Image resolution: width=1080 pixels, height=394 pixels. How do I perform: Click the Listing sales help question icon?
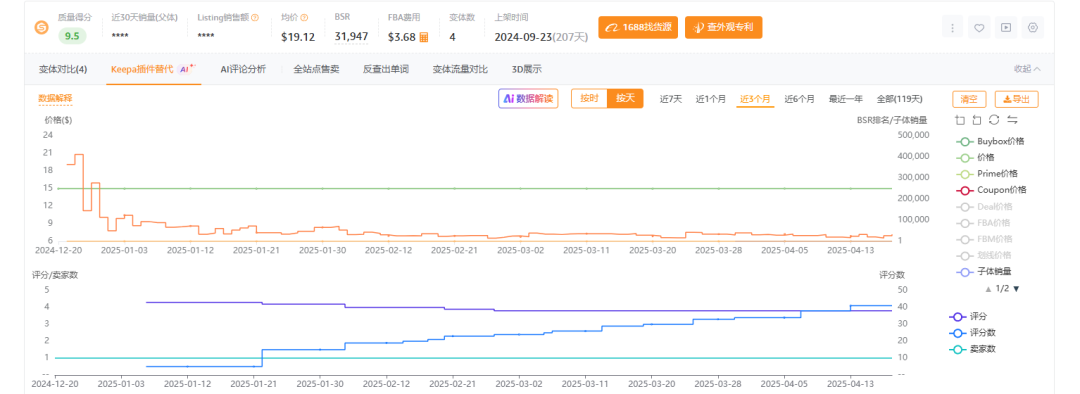(x=255, y=17)
